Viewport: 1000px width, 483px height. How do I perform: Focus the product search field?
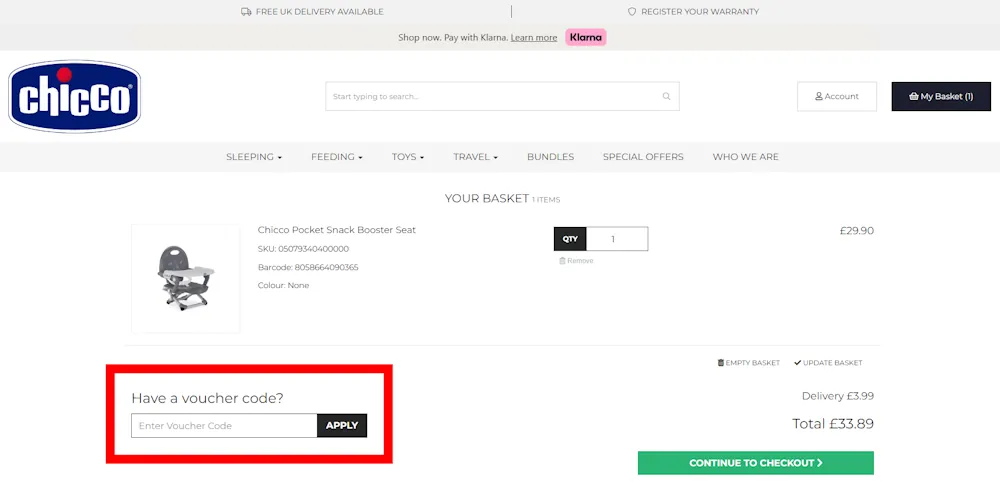tap(502, 96)
